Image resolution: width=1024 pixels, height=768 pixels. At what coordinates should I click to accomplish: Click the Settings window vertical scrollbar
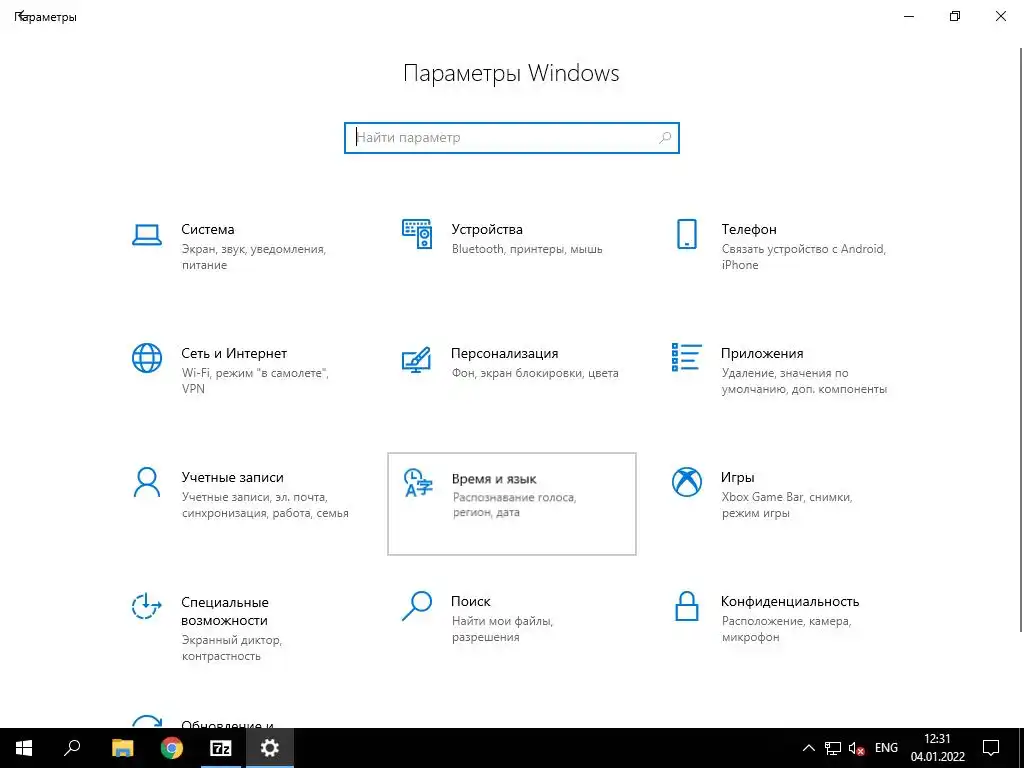pyautogui.click(x=1020, y=340)
